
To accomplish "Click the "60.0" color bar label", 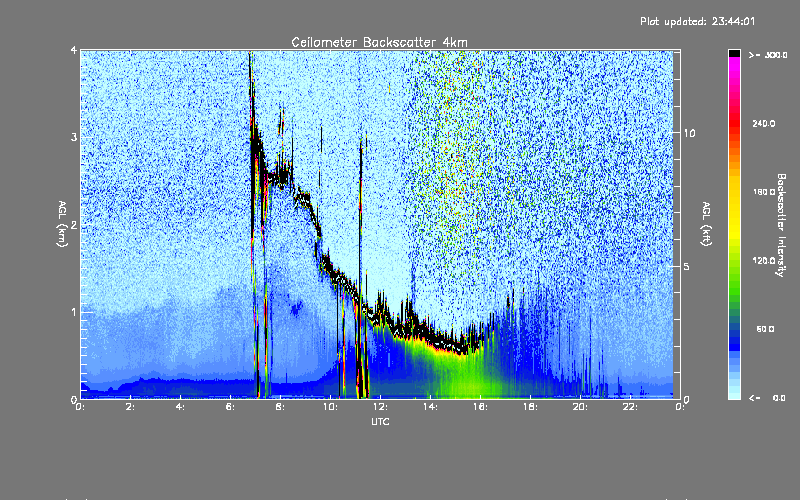I will click(x=765, y=330).
